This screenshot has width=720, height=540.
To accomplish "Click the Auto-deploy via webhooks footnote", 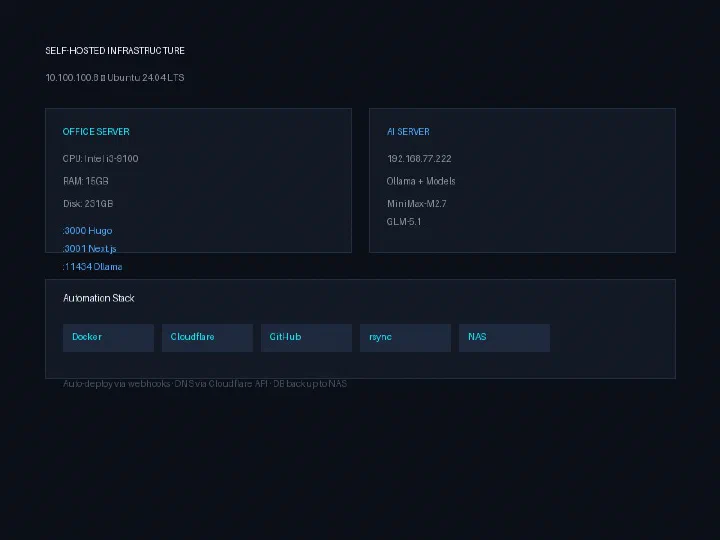I will [205, 384].
